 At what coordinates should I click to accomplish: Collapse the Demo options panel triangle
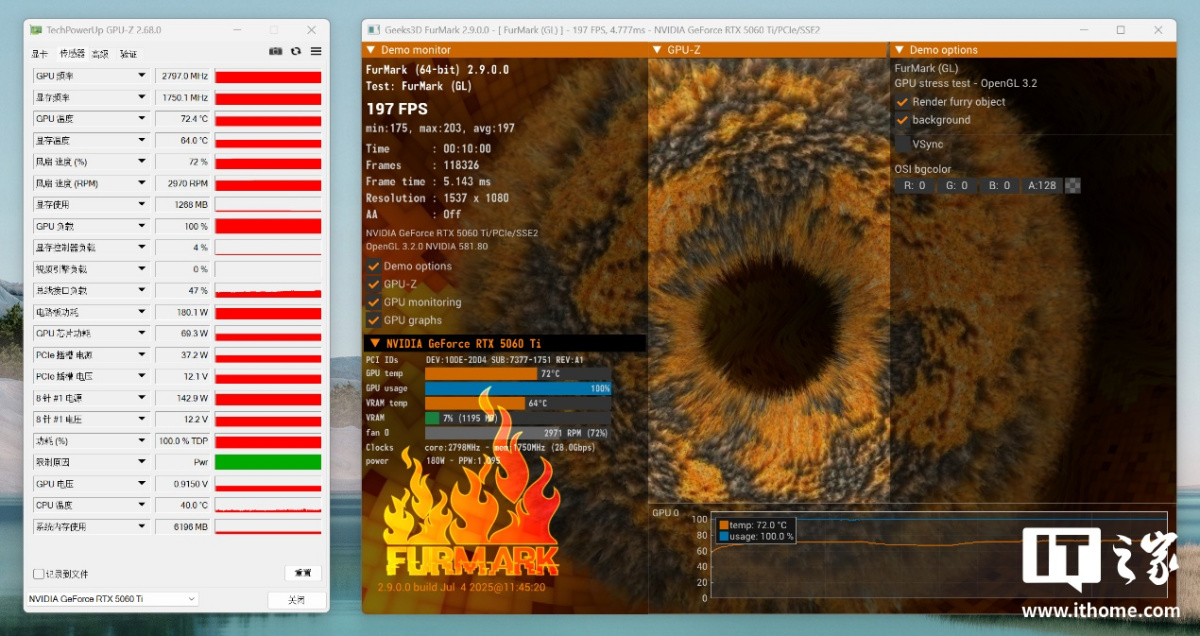tap(897, 50)
